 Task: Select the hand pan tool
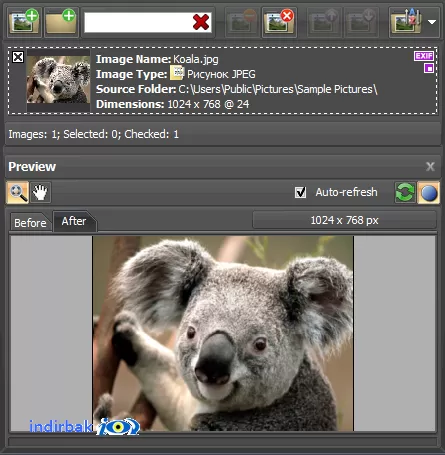40,193
